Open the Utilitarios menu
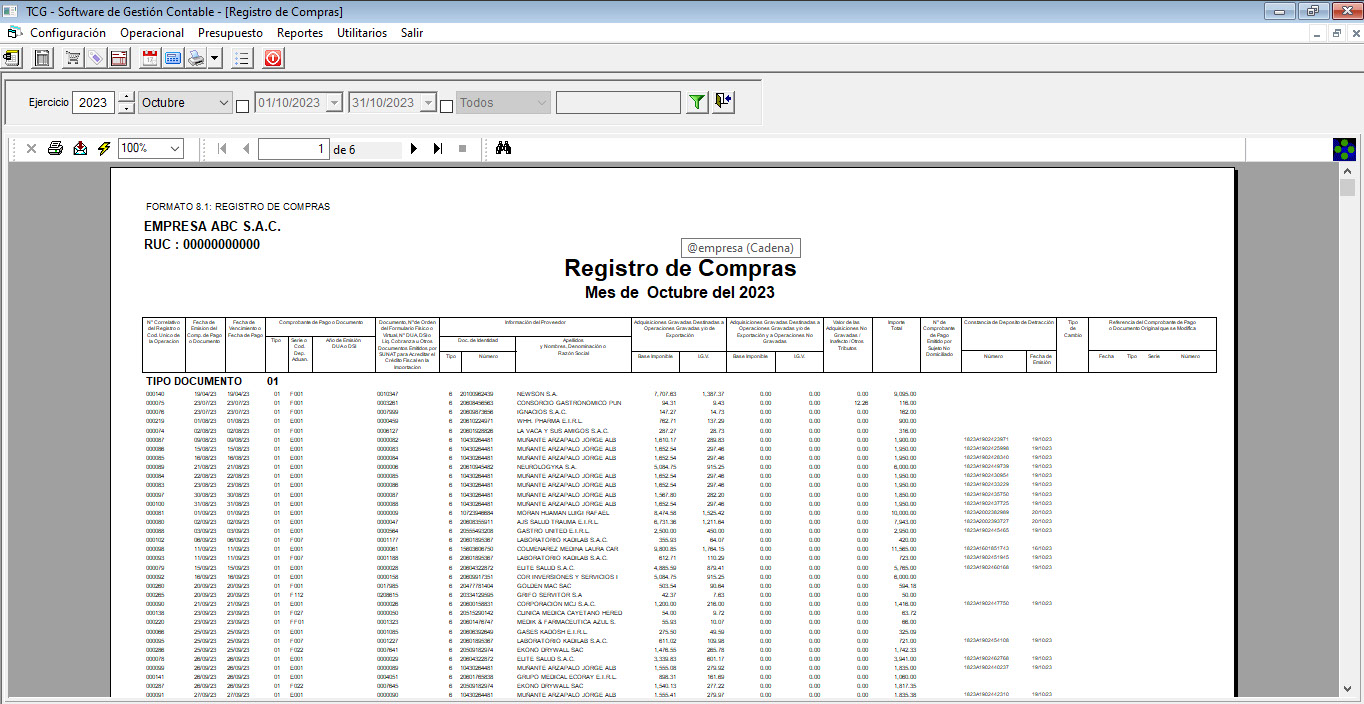This screenshot has height=704, width=1364. click(x=362, y=33)
